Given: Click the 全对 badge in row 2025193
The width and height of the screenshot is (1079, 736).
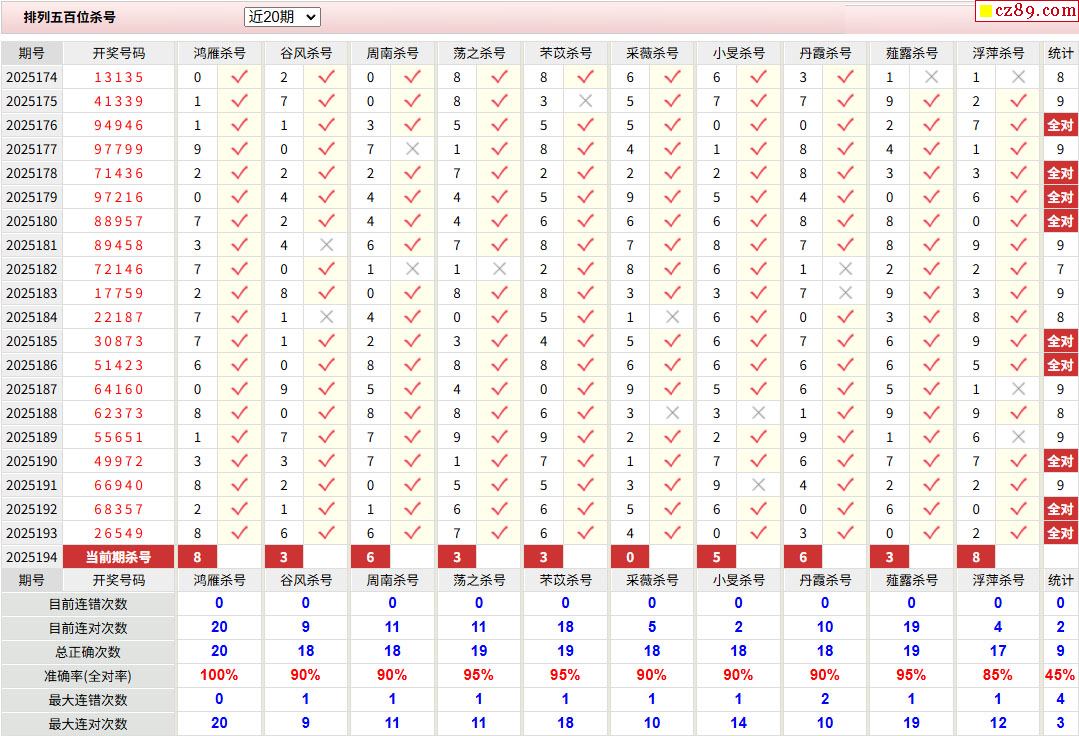Looking at the screenshot, I should 1060,533.
